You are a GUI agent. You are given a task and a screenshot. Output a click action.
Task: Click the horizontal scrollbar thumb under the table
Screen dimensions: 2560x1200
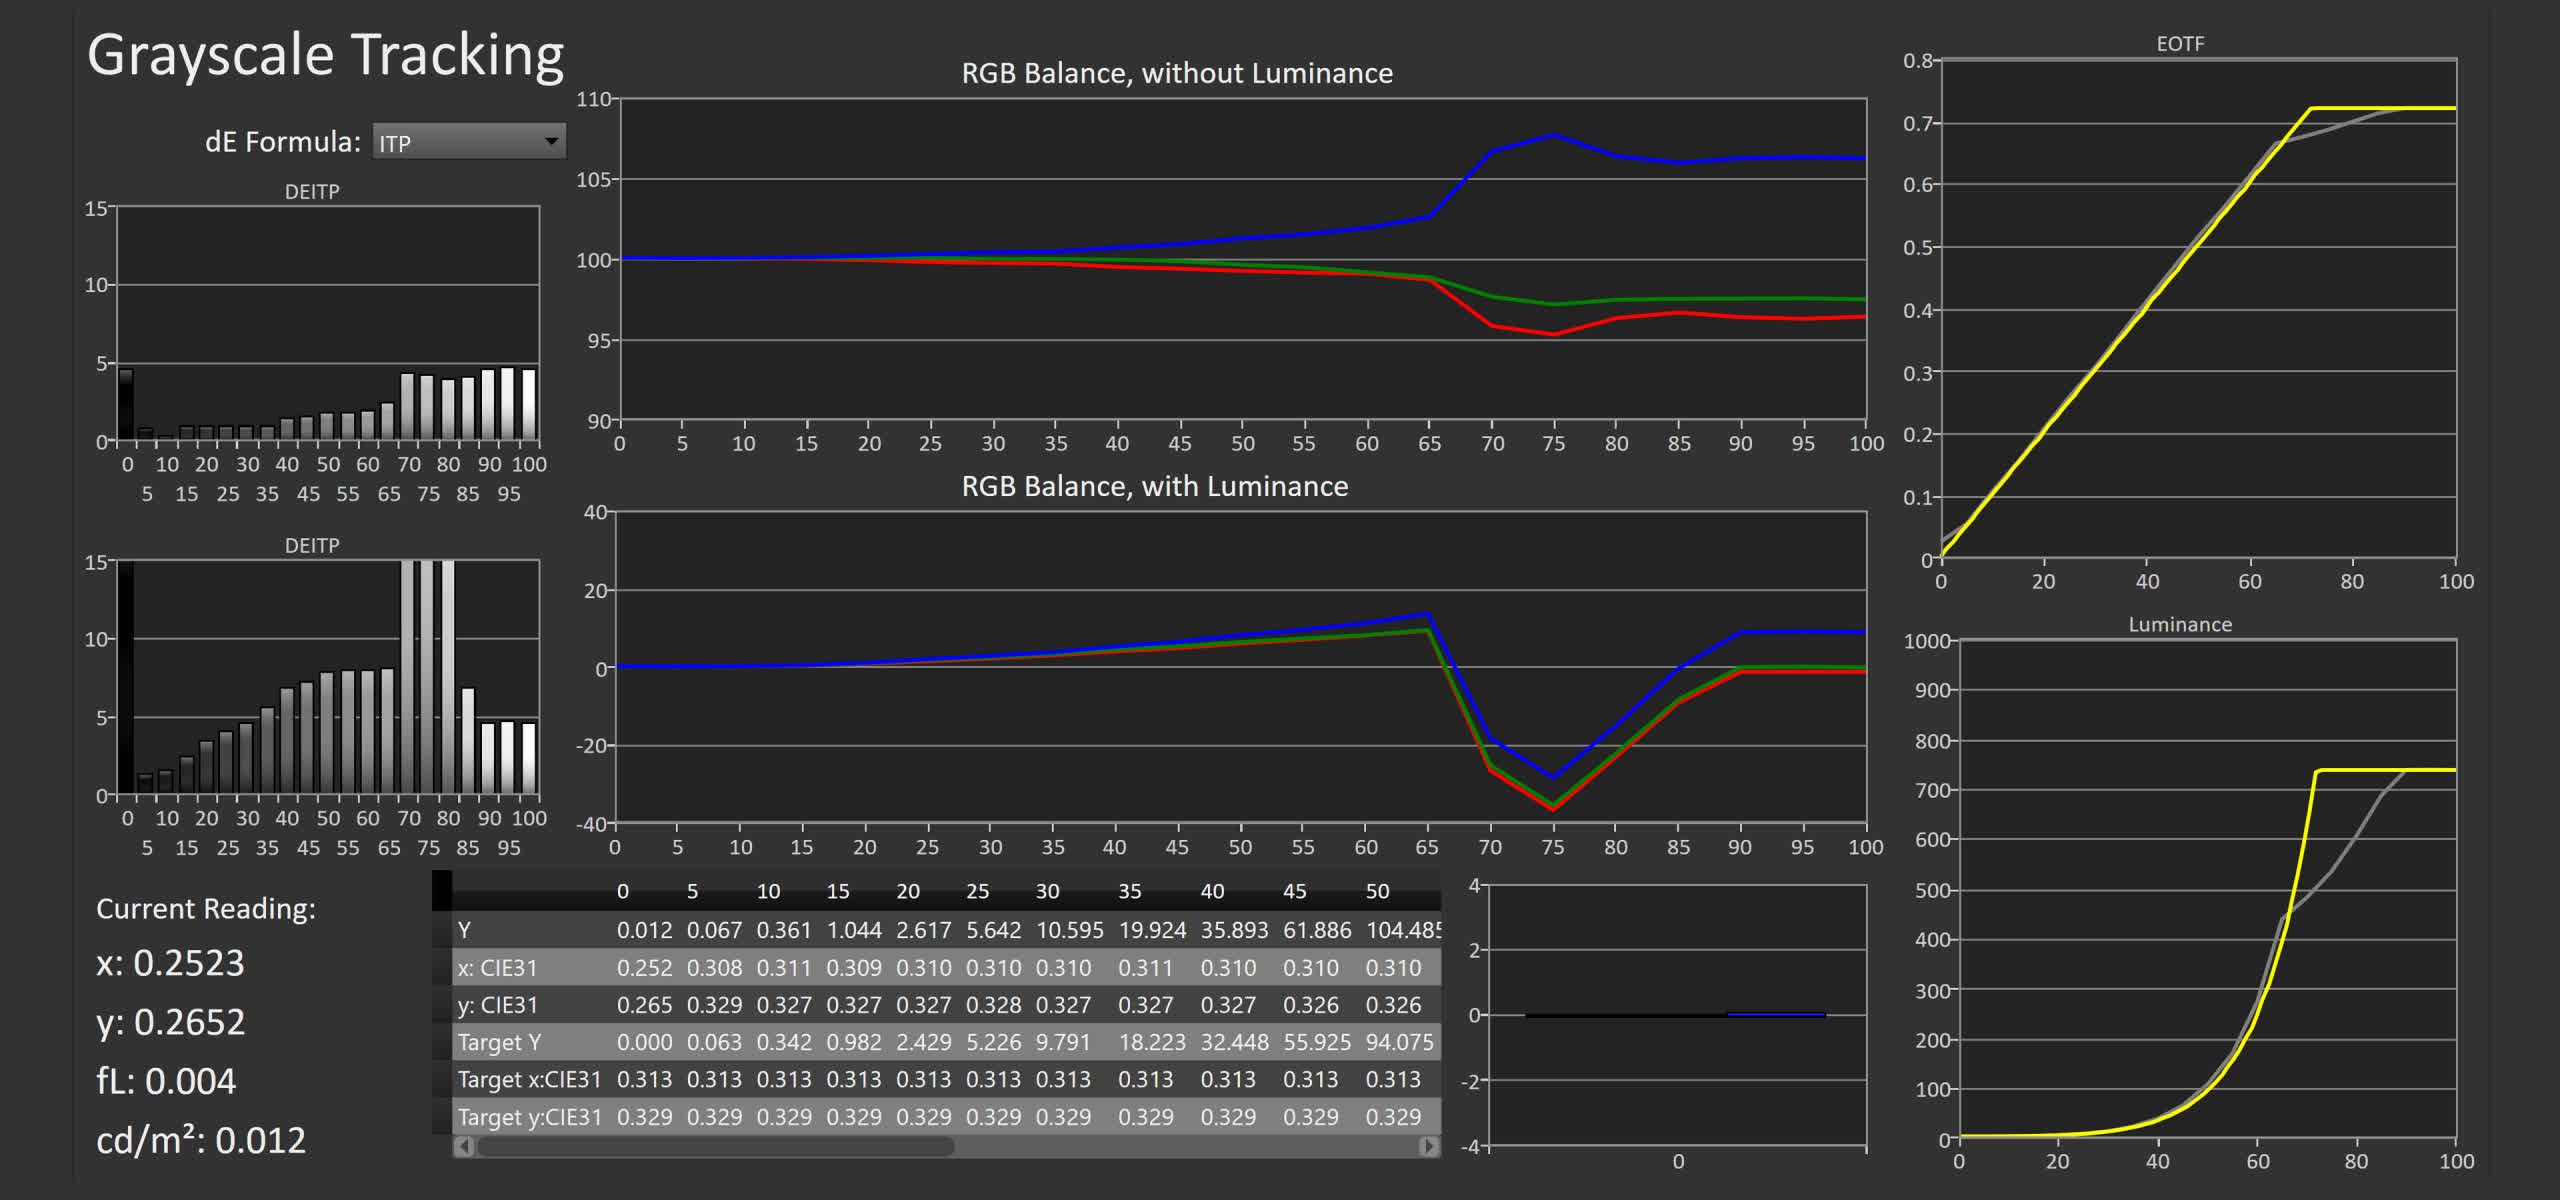point(715,1146)
